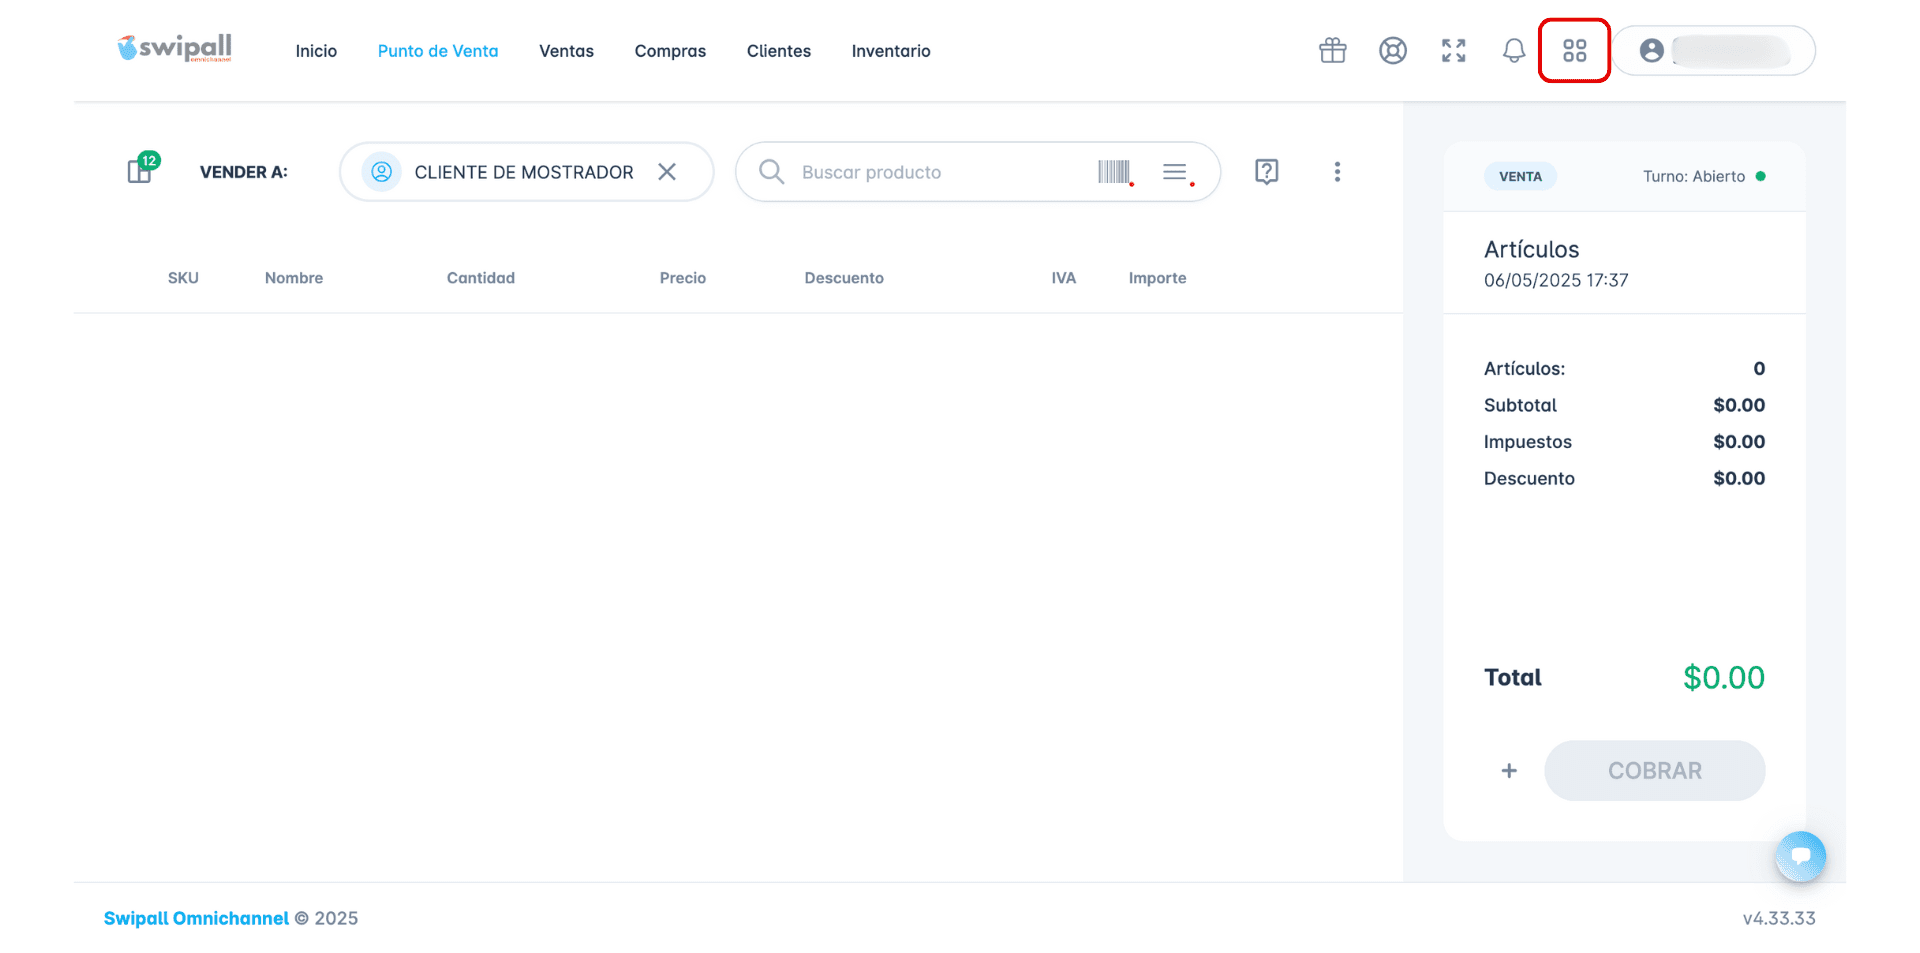Click the plus icon beside COBRAR
Screen dimensions: 1920x953
(x=1509, y=770)
